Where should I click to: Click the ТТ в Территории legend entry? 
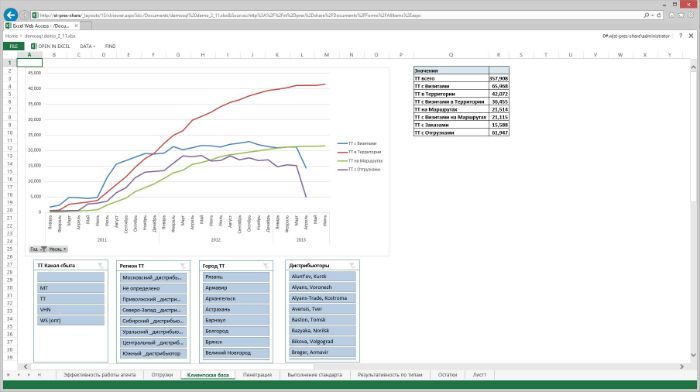(x=359, y=152)
